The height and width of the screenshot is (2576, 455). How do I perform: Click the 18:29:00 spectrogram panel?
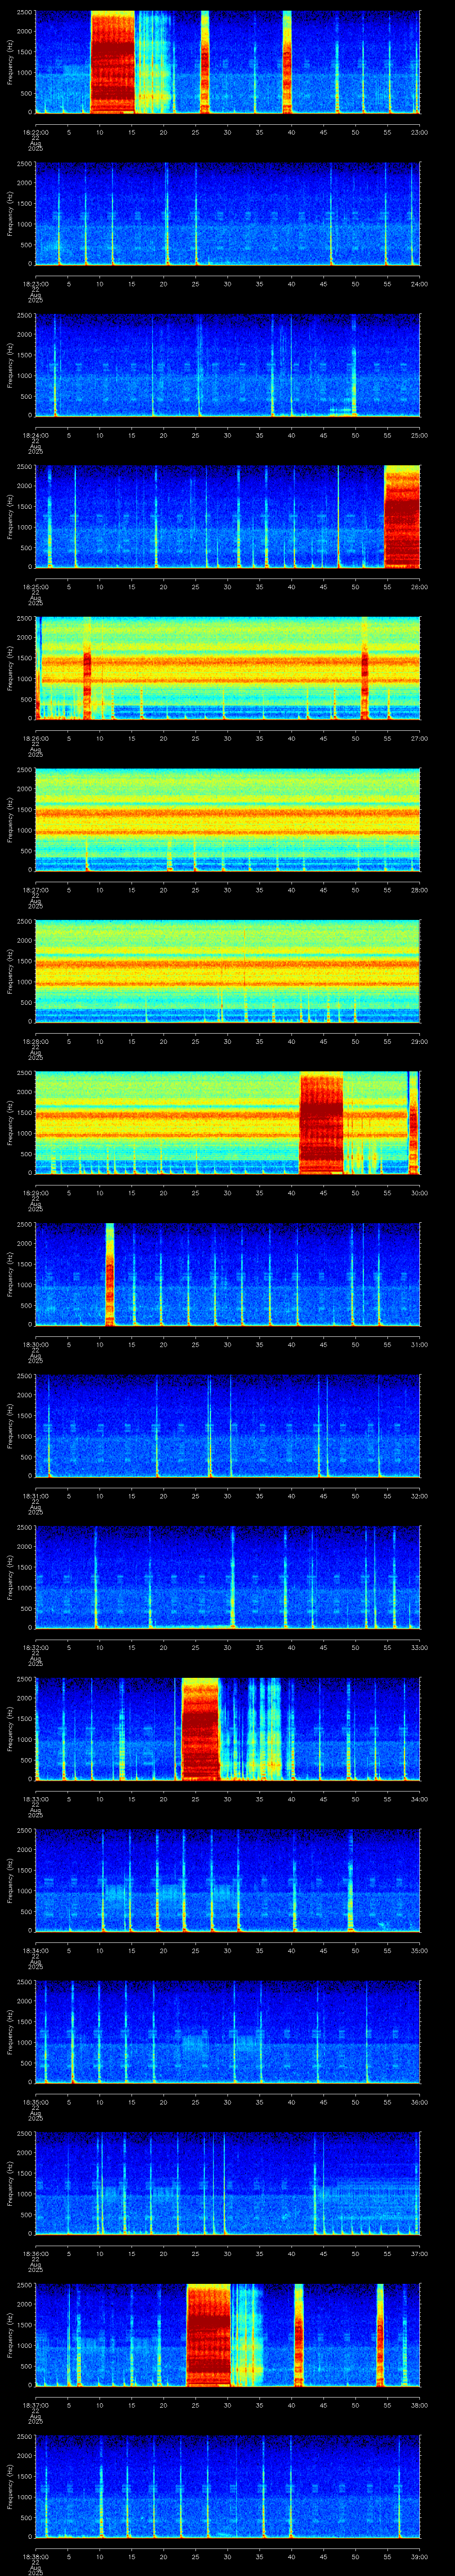[228, 1122]
